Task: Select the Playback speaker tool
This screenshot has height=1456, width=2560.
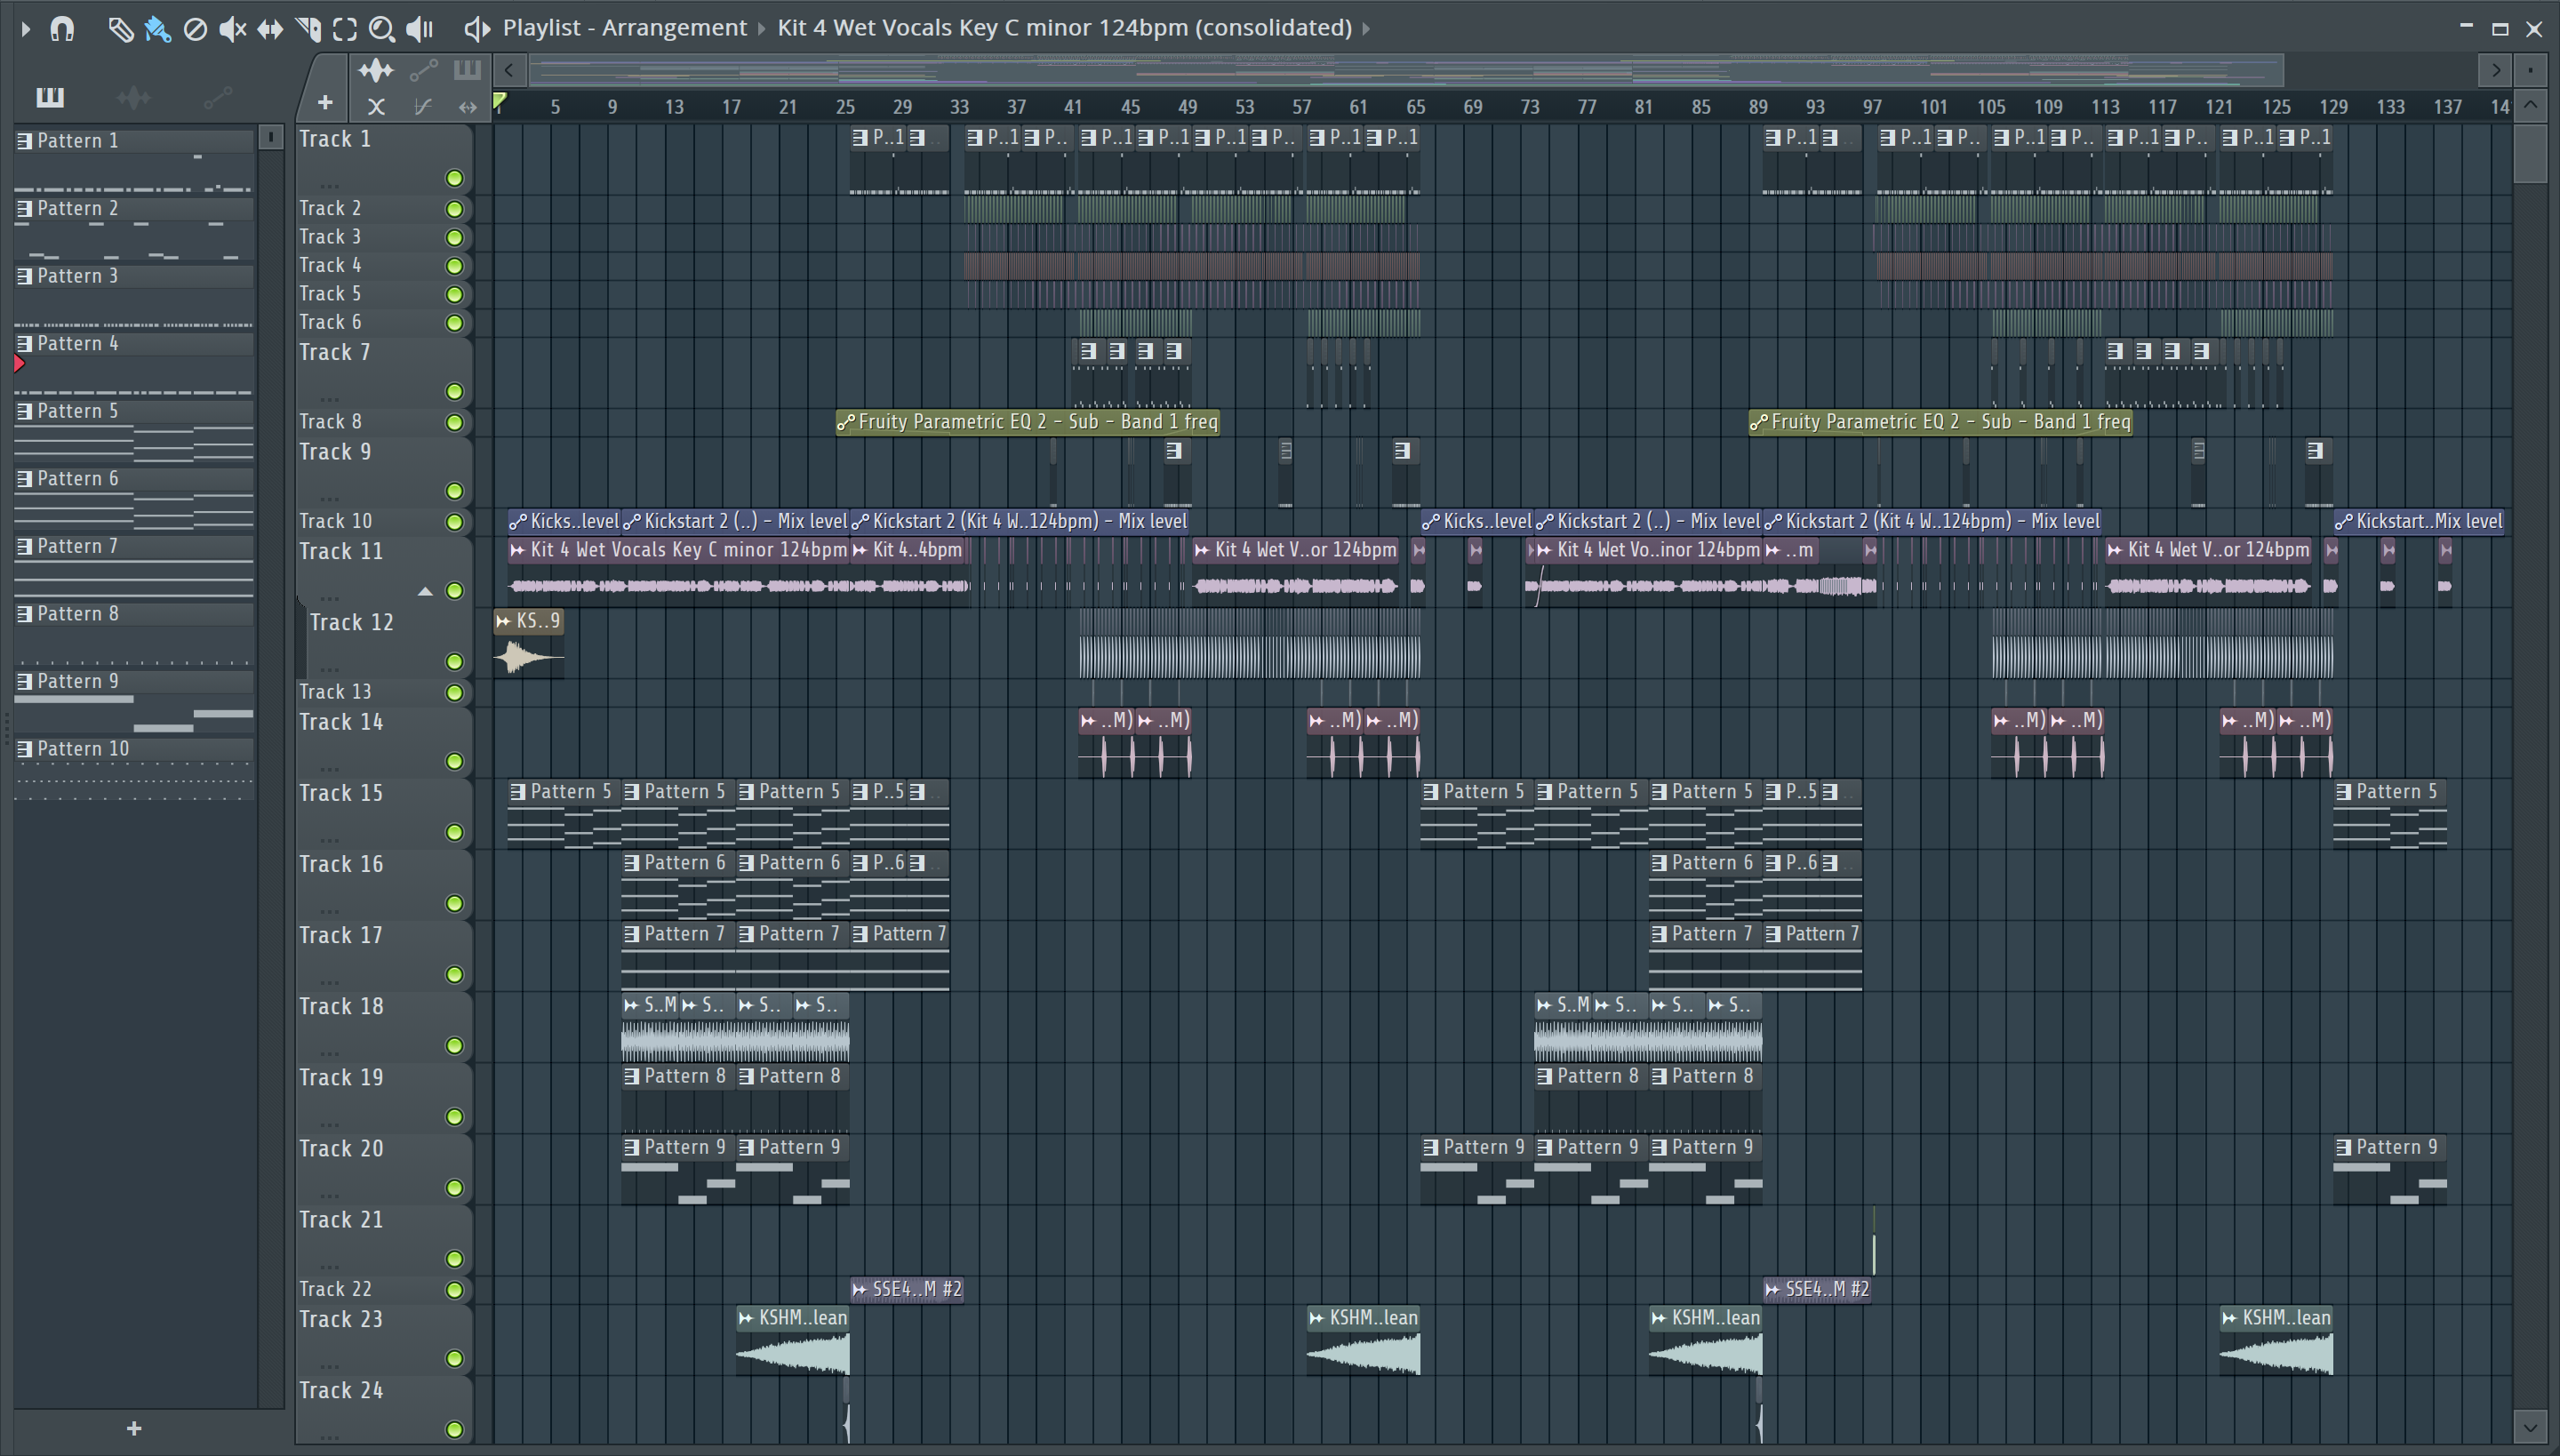Action: (421, 29)
